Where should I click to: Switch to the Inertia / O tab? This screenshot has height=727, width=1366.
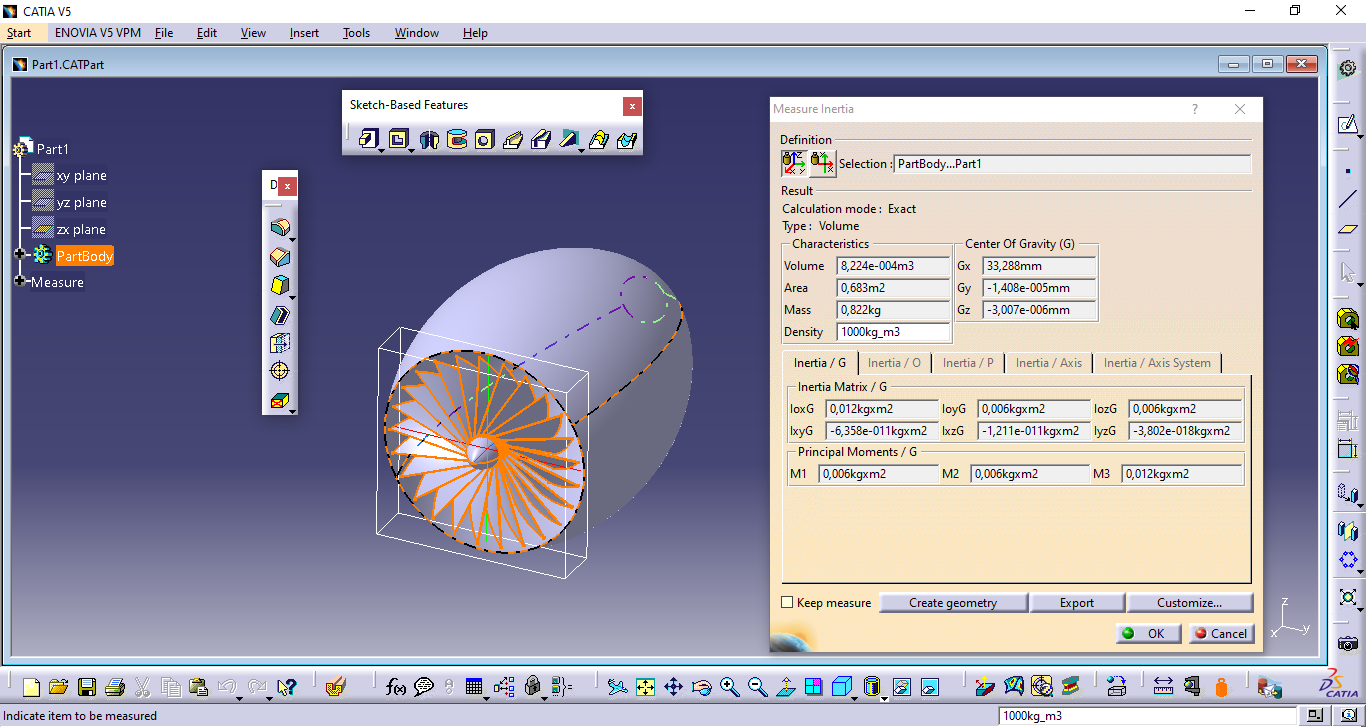(x=894, y=363)
